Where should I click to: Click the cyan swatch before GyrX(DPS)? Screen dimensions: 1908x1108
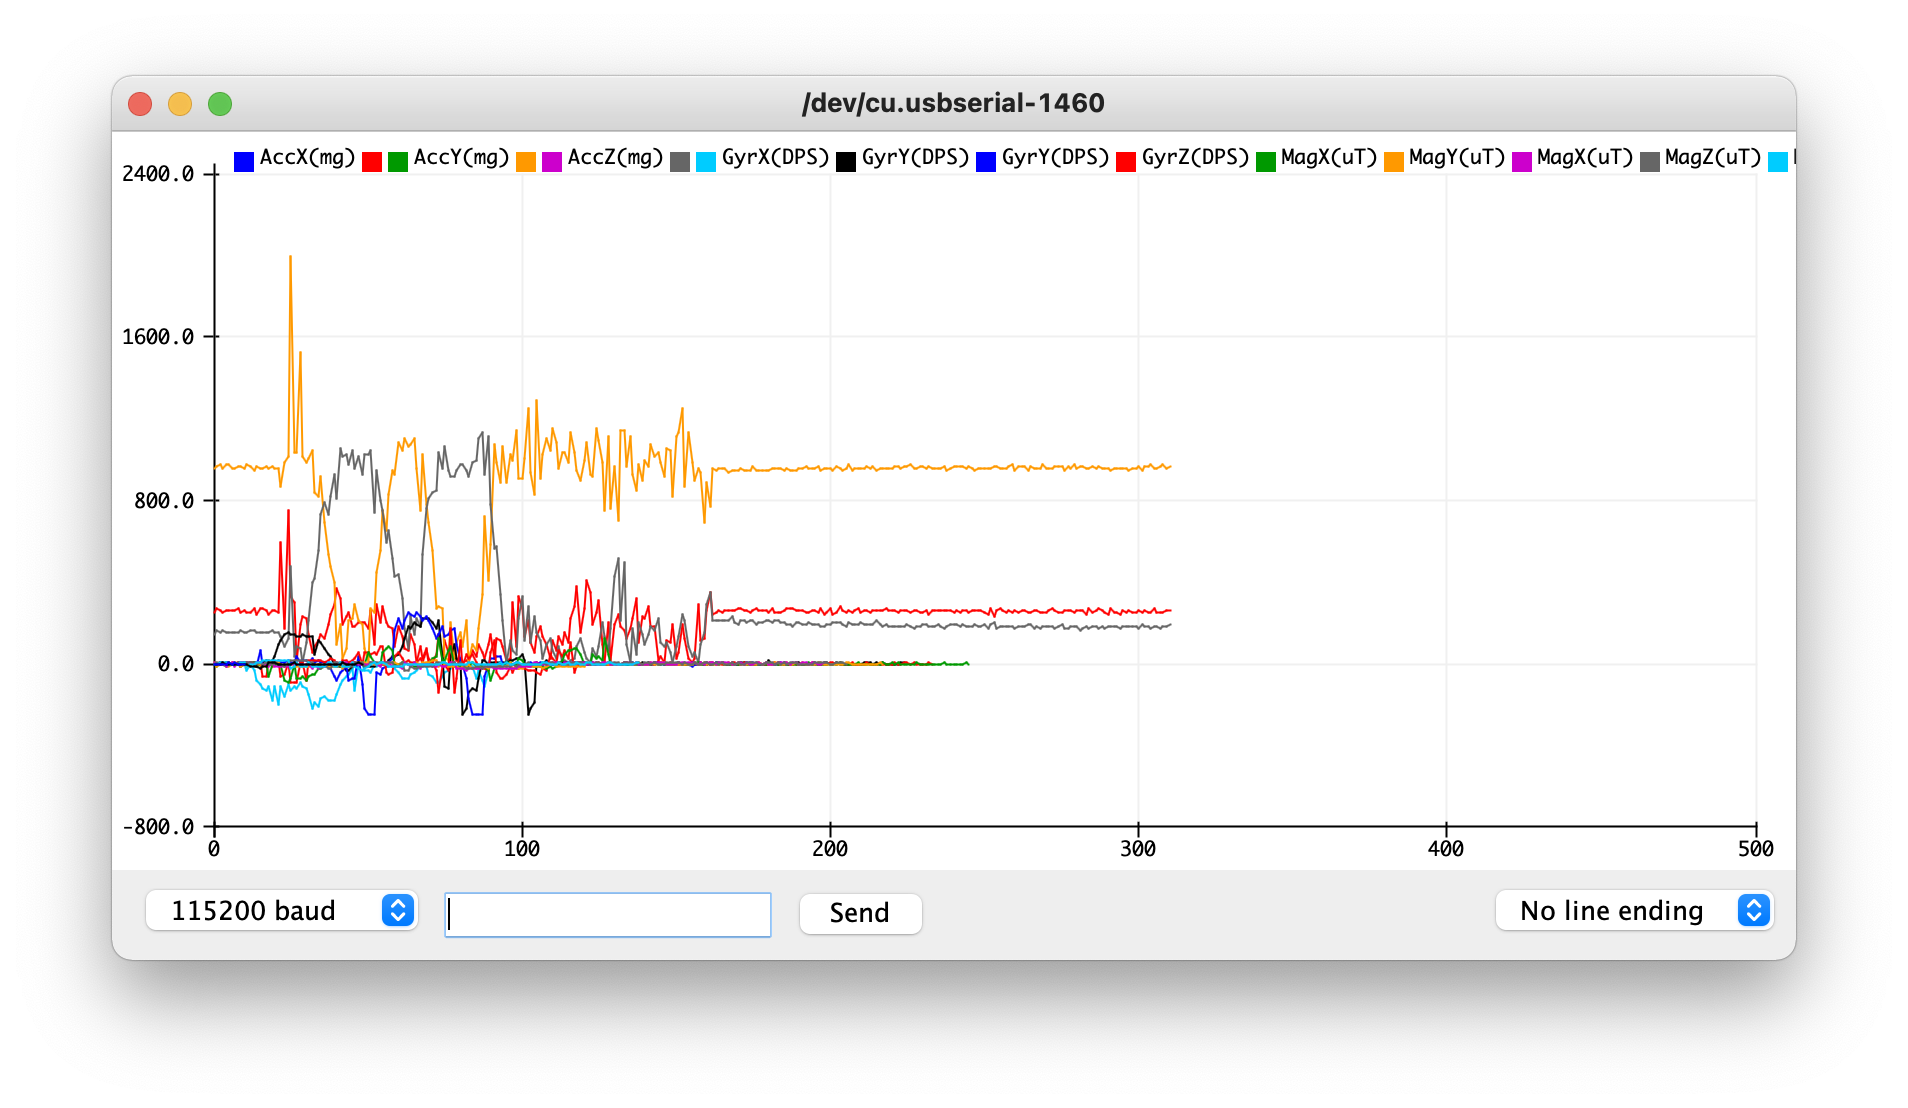706,161
